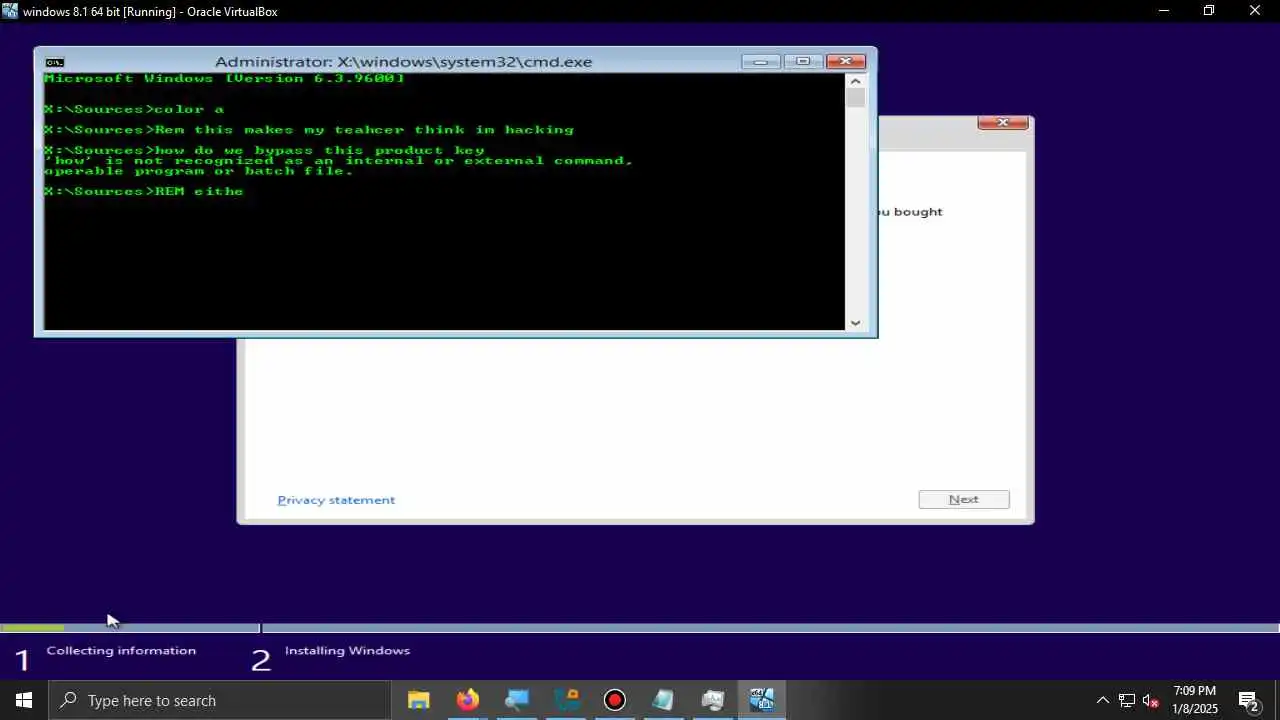Click the 'Installing Windows' step label
The width and height of the screenshot is (1280, 720).
(x=347, y=651)
